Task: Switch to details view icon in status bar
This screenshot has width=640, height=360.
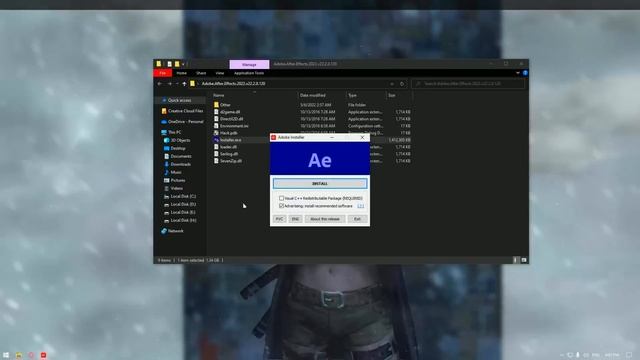Action: [515, 260]
